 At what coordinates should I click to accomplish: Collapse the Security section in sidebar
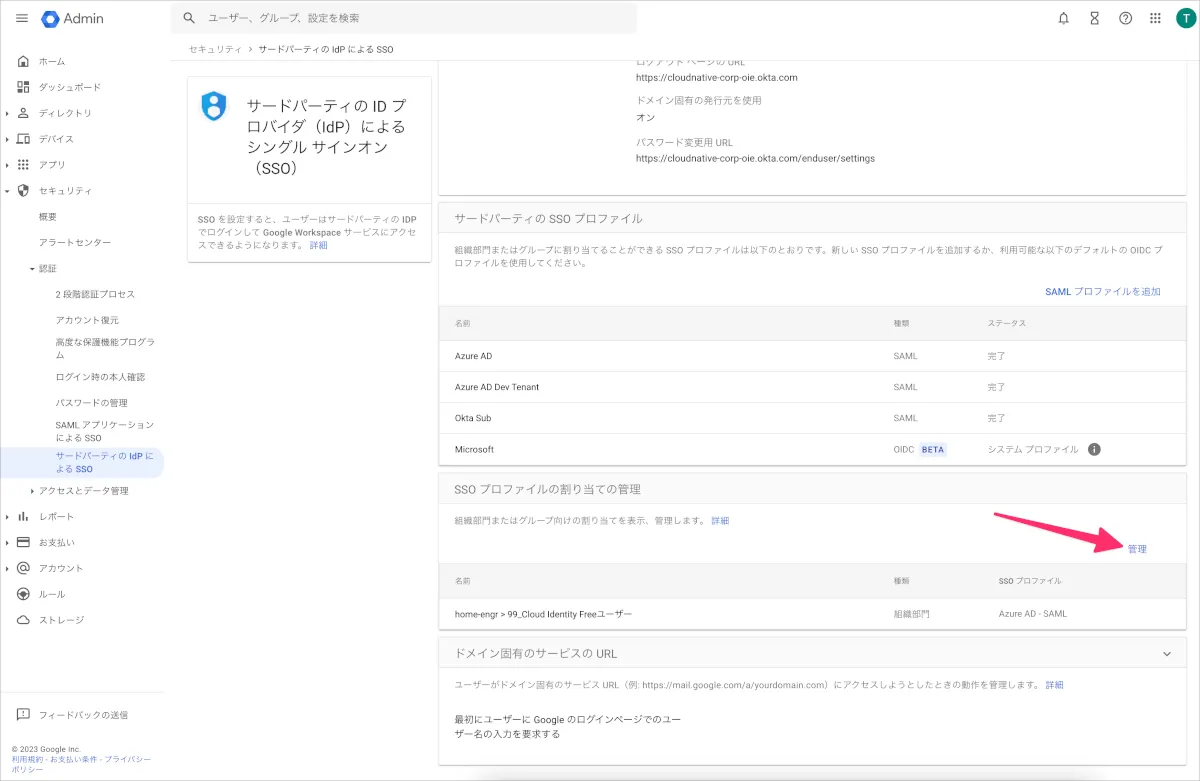pyautogui.click(x=8, y=191)
